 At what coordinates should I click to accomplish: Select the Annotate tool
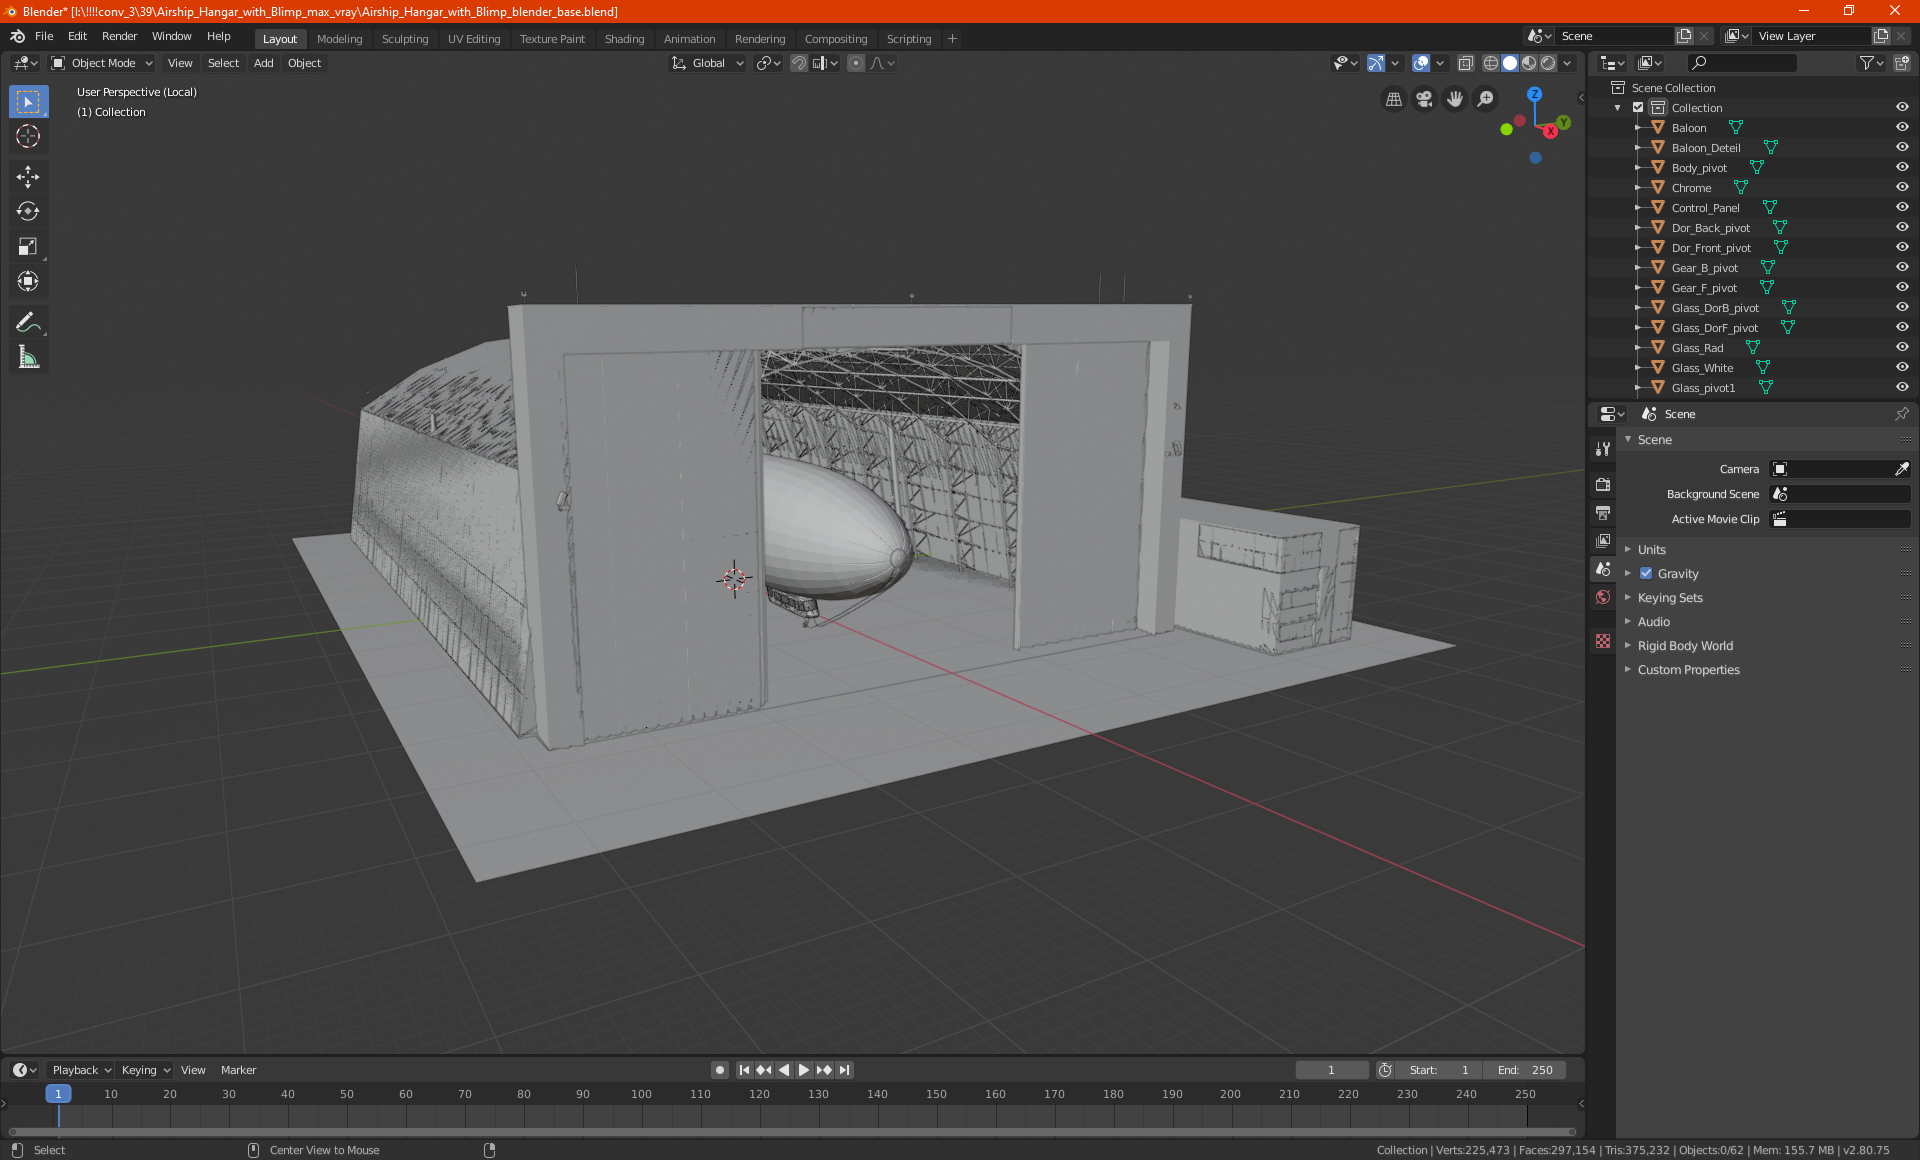coord(28,322)
